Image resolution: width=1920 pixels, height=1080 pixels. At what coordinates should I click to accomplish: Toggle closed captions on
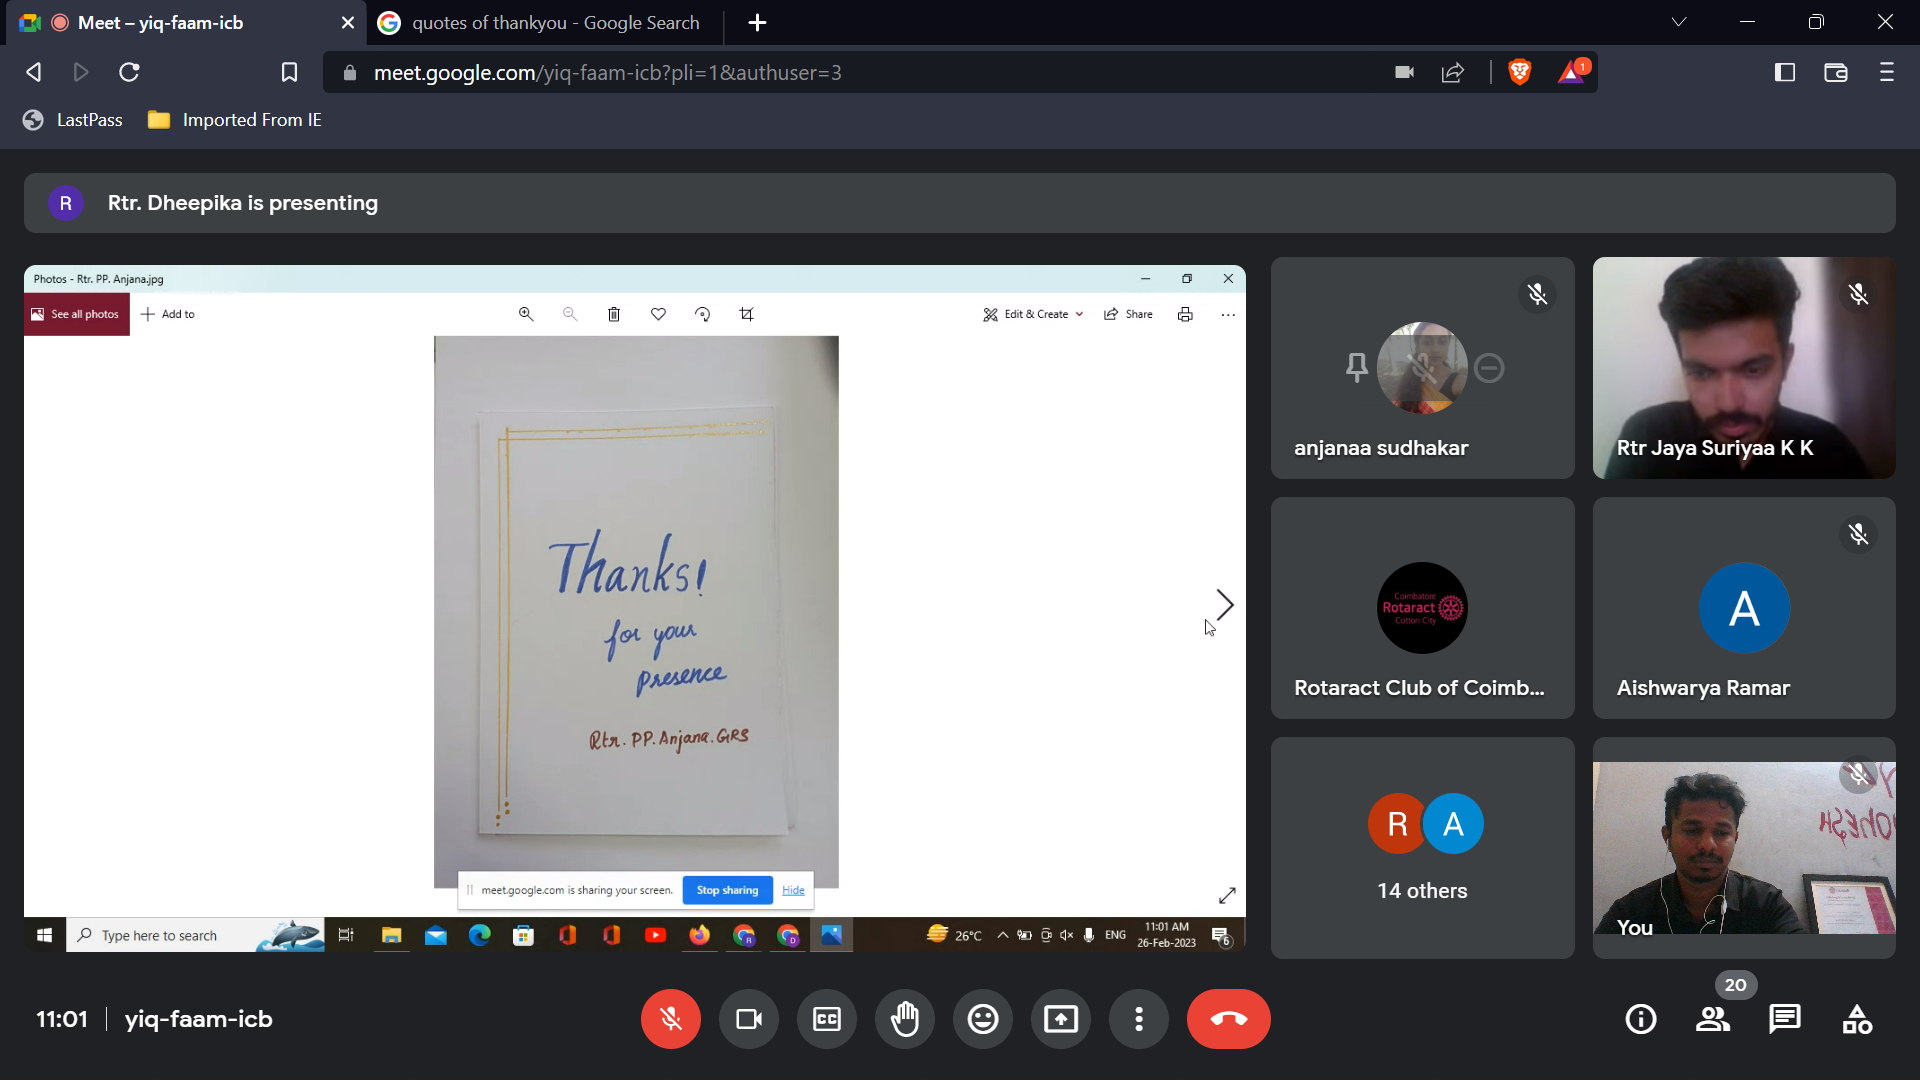pos(827,1019)
